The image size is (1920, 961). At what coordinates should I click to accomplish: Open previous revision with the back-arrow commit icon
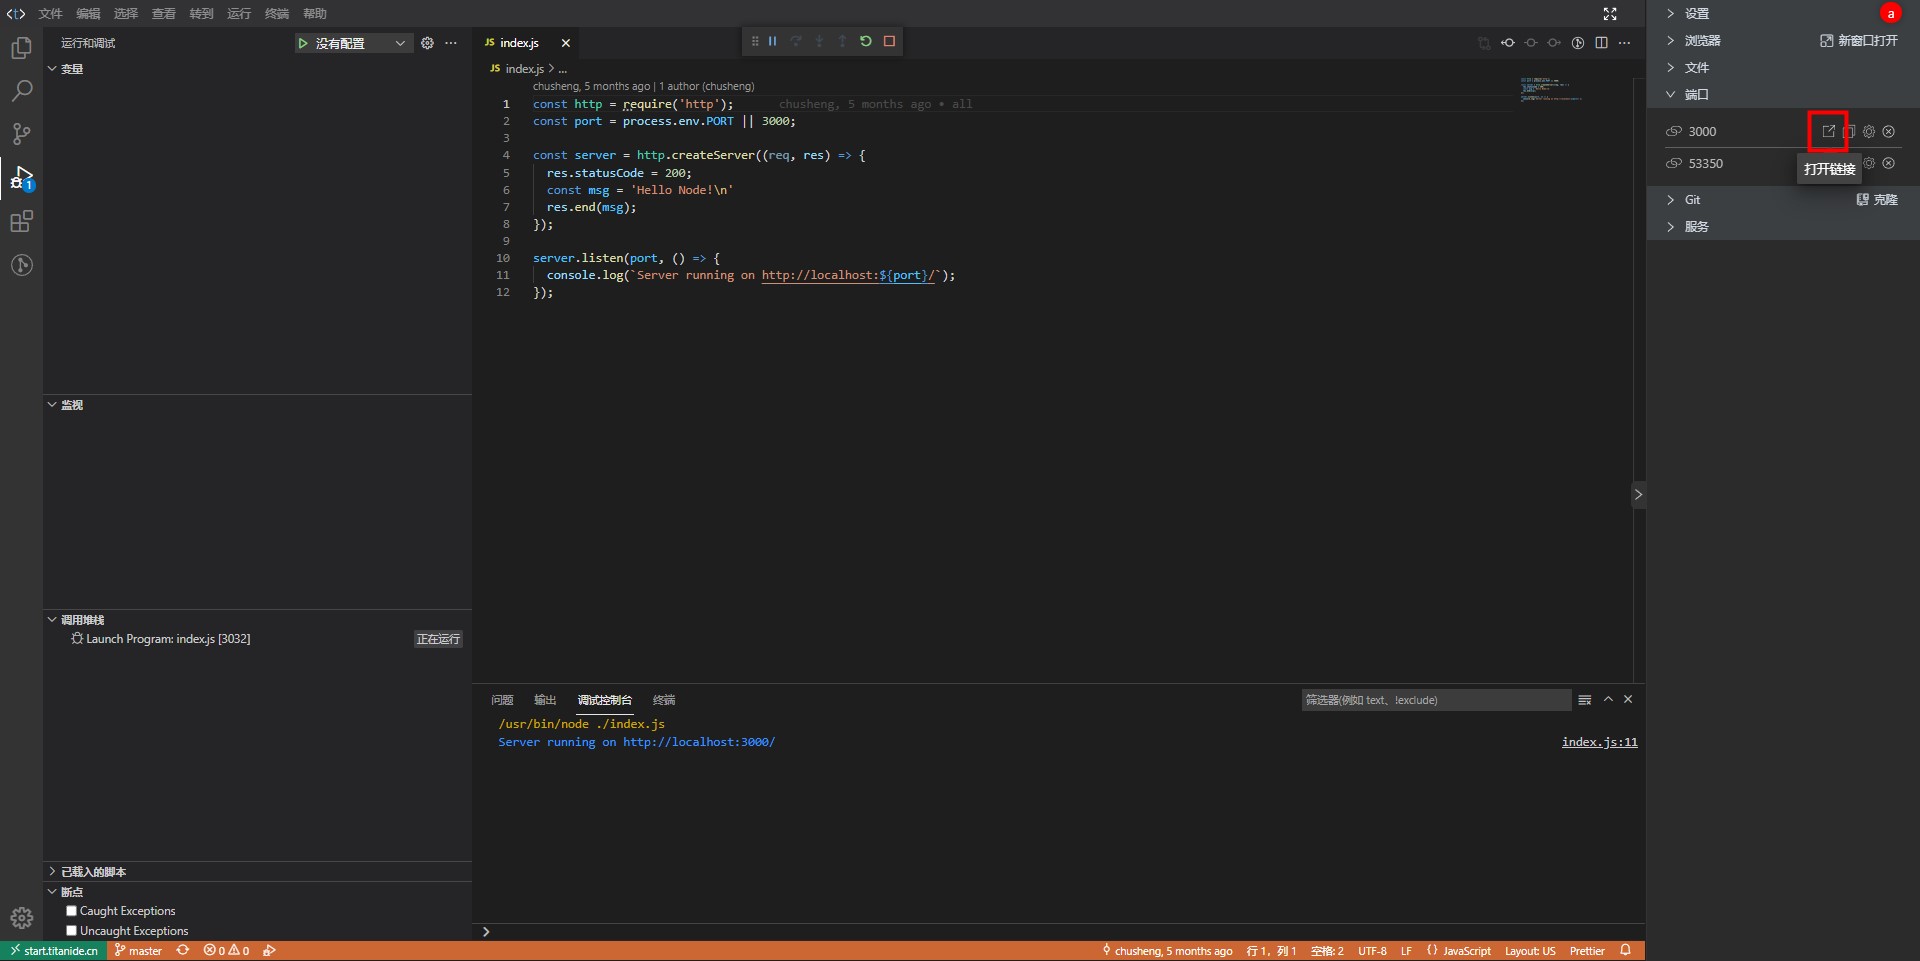tap(1508, 43)
